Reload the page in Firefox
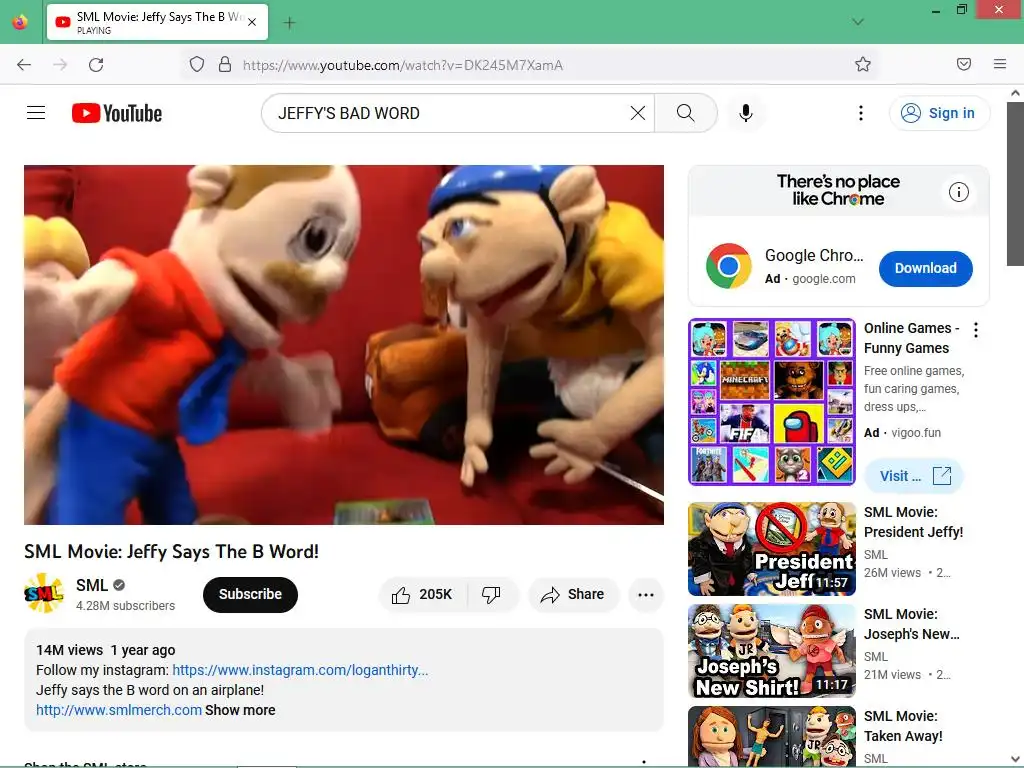1024x768 pixels. (96, 65)
